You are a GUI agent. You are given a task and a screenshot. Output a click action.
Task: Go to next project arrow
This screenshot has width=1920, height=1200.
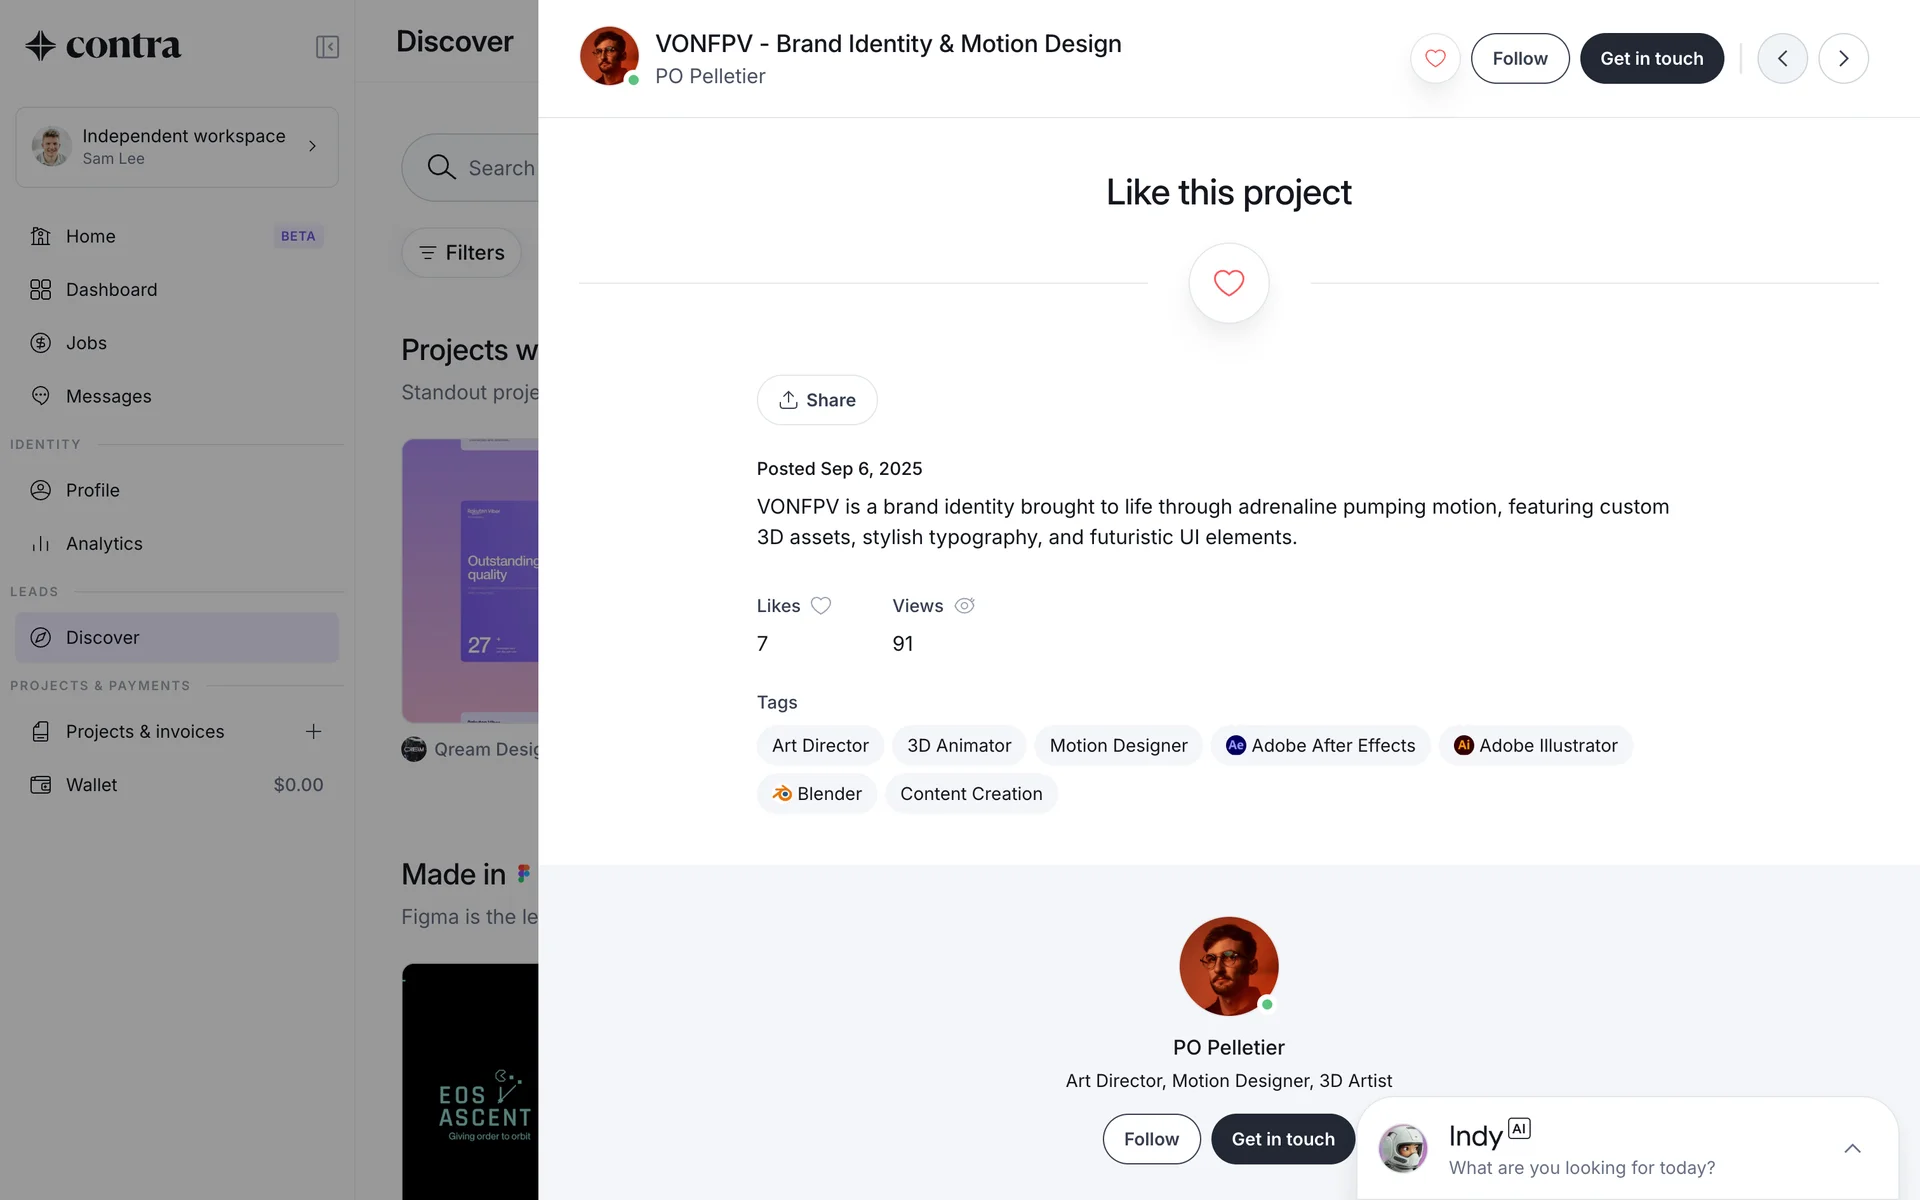[x=1843, y=58]
